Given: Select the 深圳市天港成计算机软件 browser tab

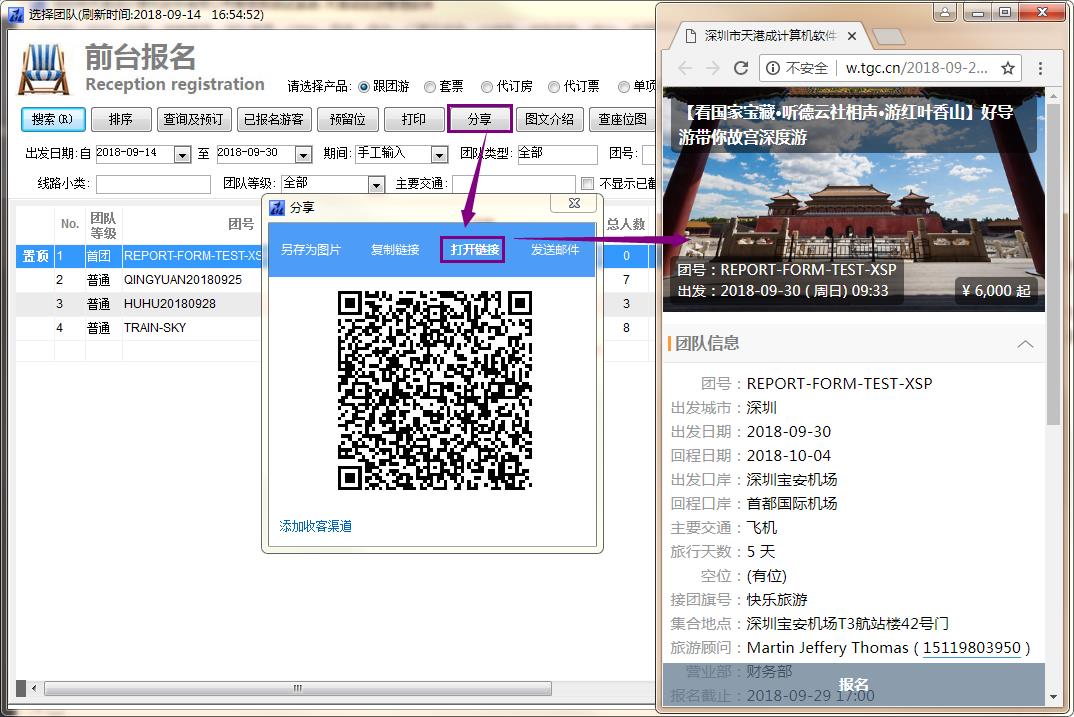Looking at the screenshot, I should (771, 36).
